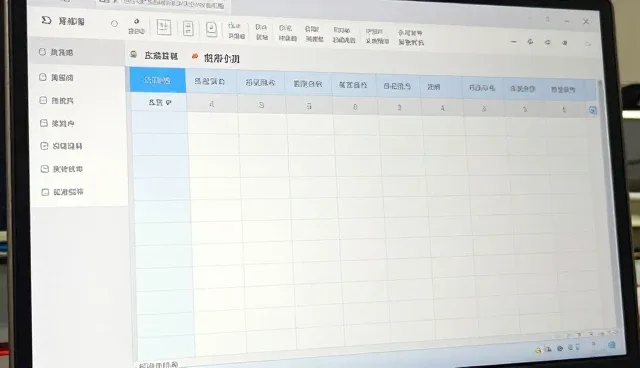The image size is (640, 368).
Task: Click the app logo in the title bar
Action: point(46,20)
